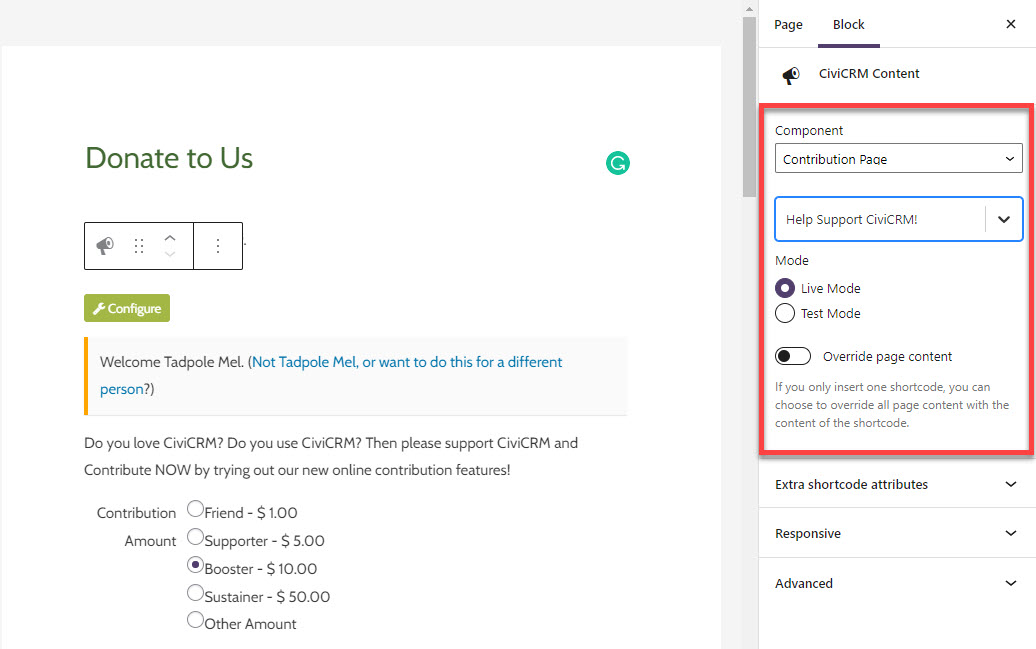Open block options three-dot menu
The width and height of the screenshot is (1036, 649).
(217, 246)
